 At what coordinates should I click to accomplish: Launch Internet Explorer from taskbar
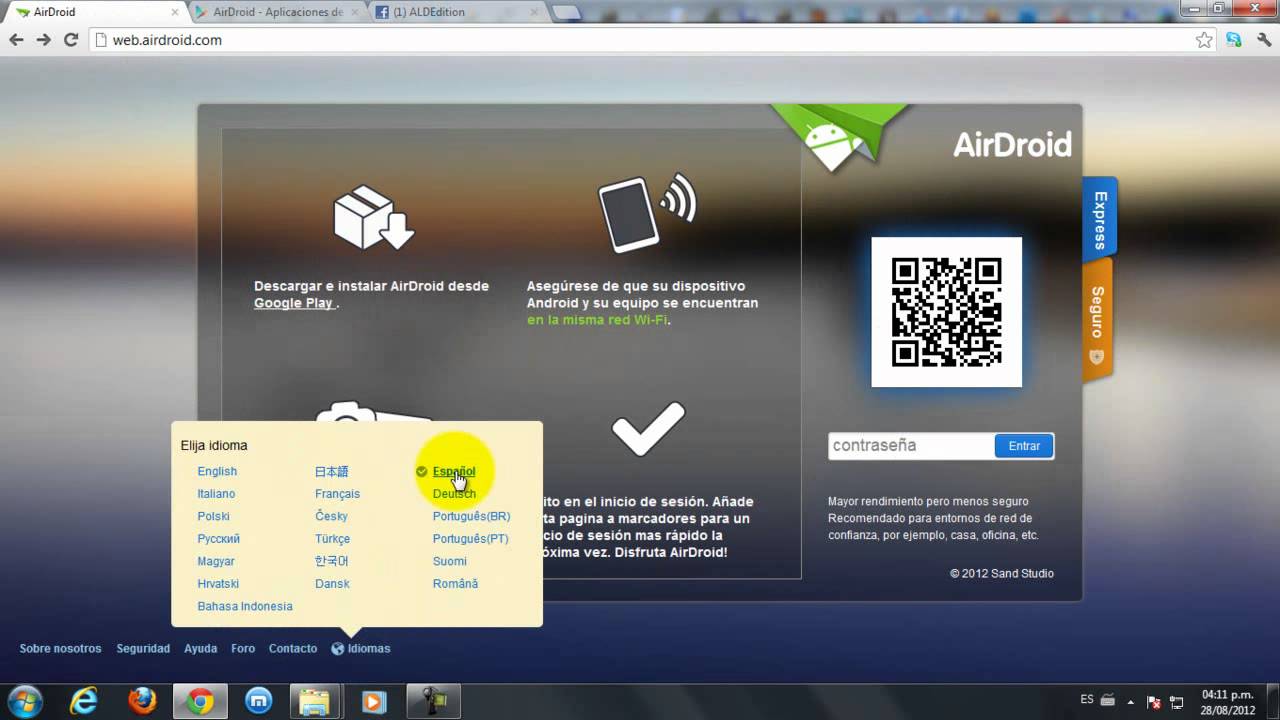click(x=83, y=701)
